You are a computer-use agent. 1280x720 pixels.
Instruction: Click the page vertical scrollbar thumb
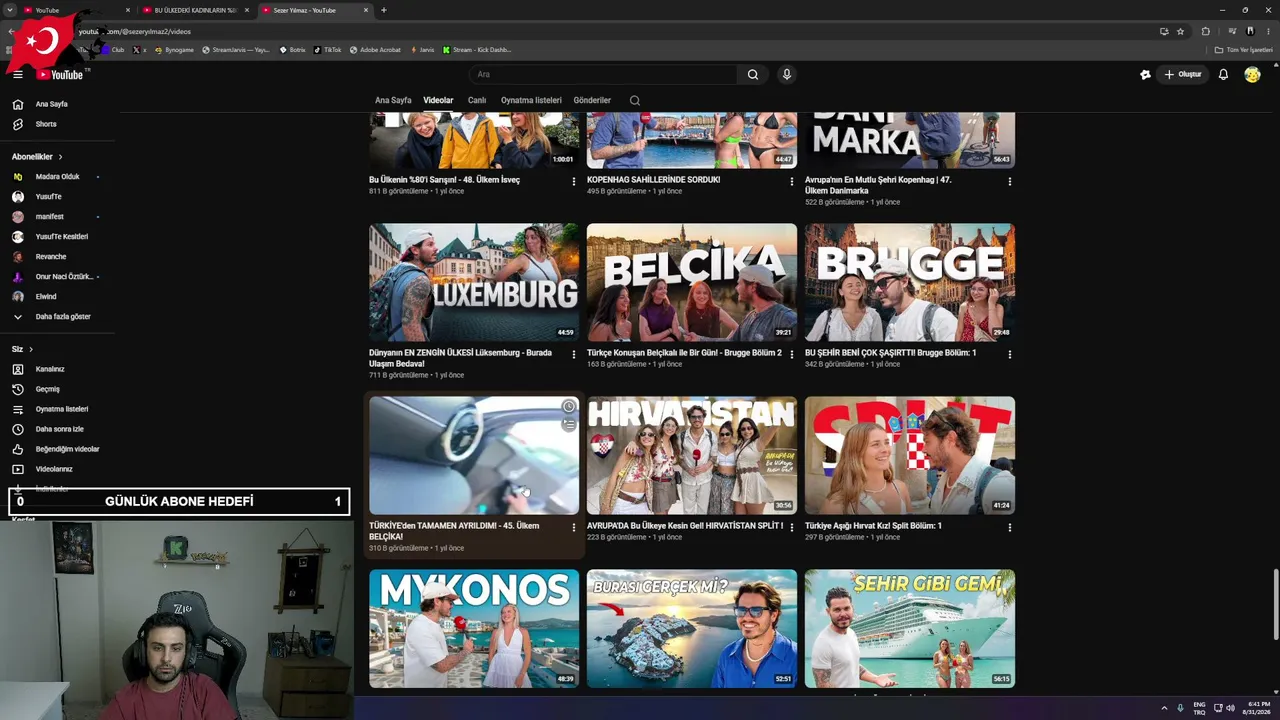coord(1276,604)
